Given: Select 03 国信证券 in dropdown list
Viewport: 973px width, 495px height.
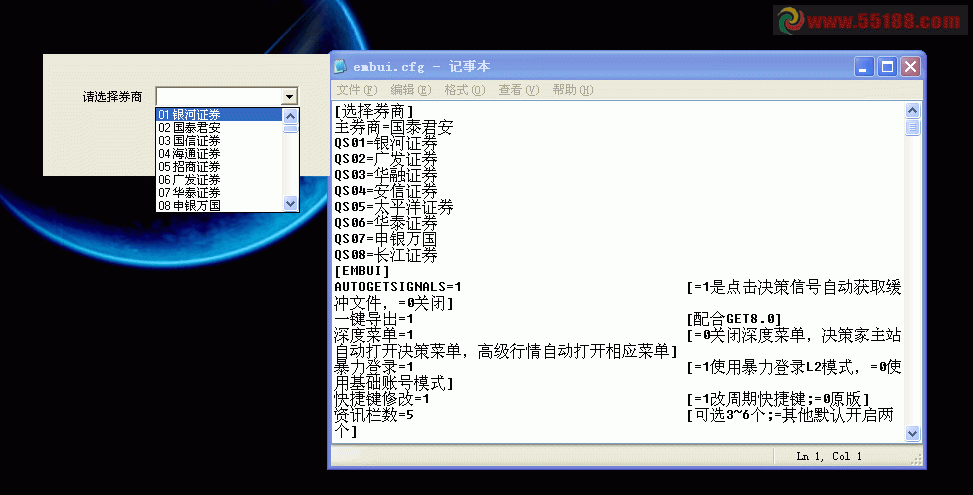Looking at the screenshot, I should click(x=219, y=140).
